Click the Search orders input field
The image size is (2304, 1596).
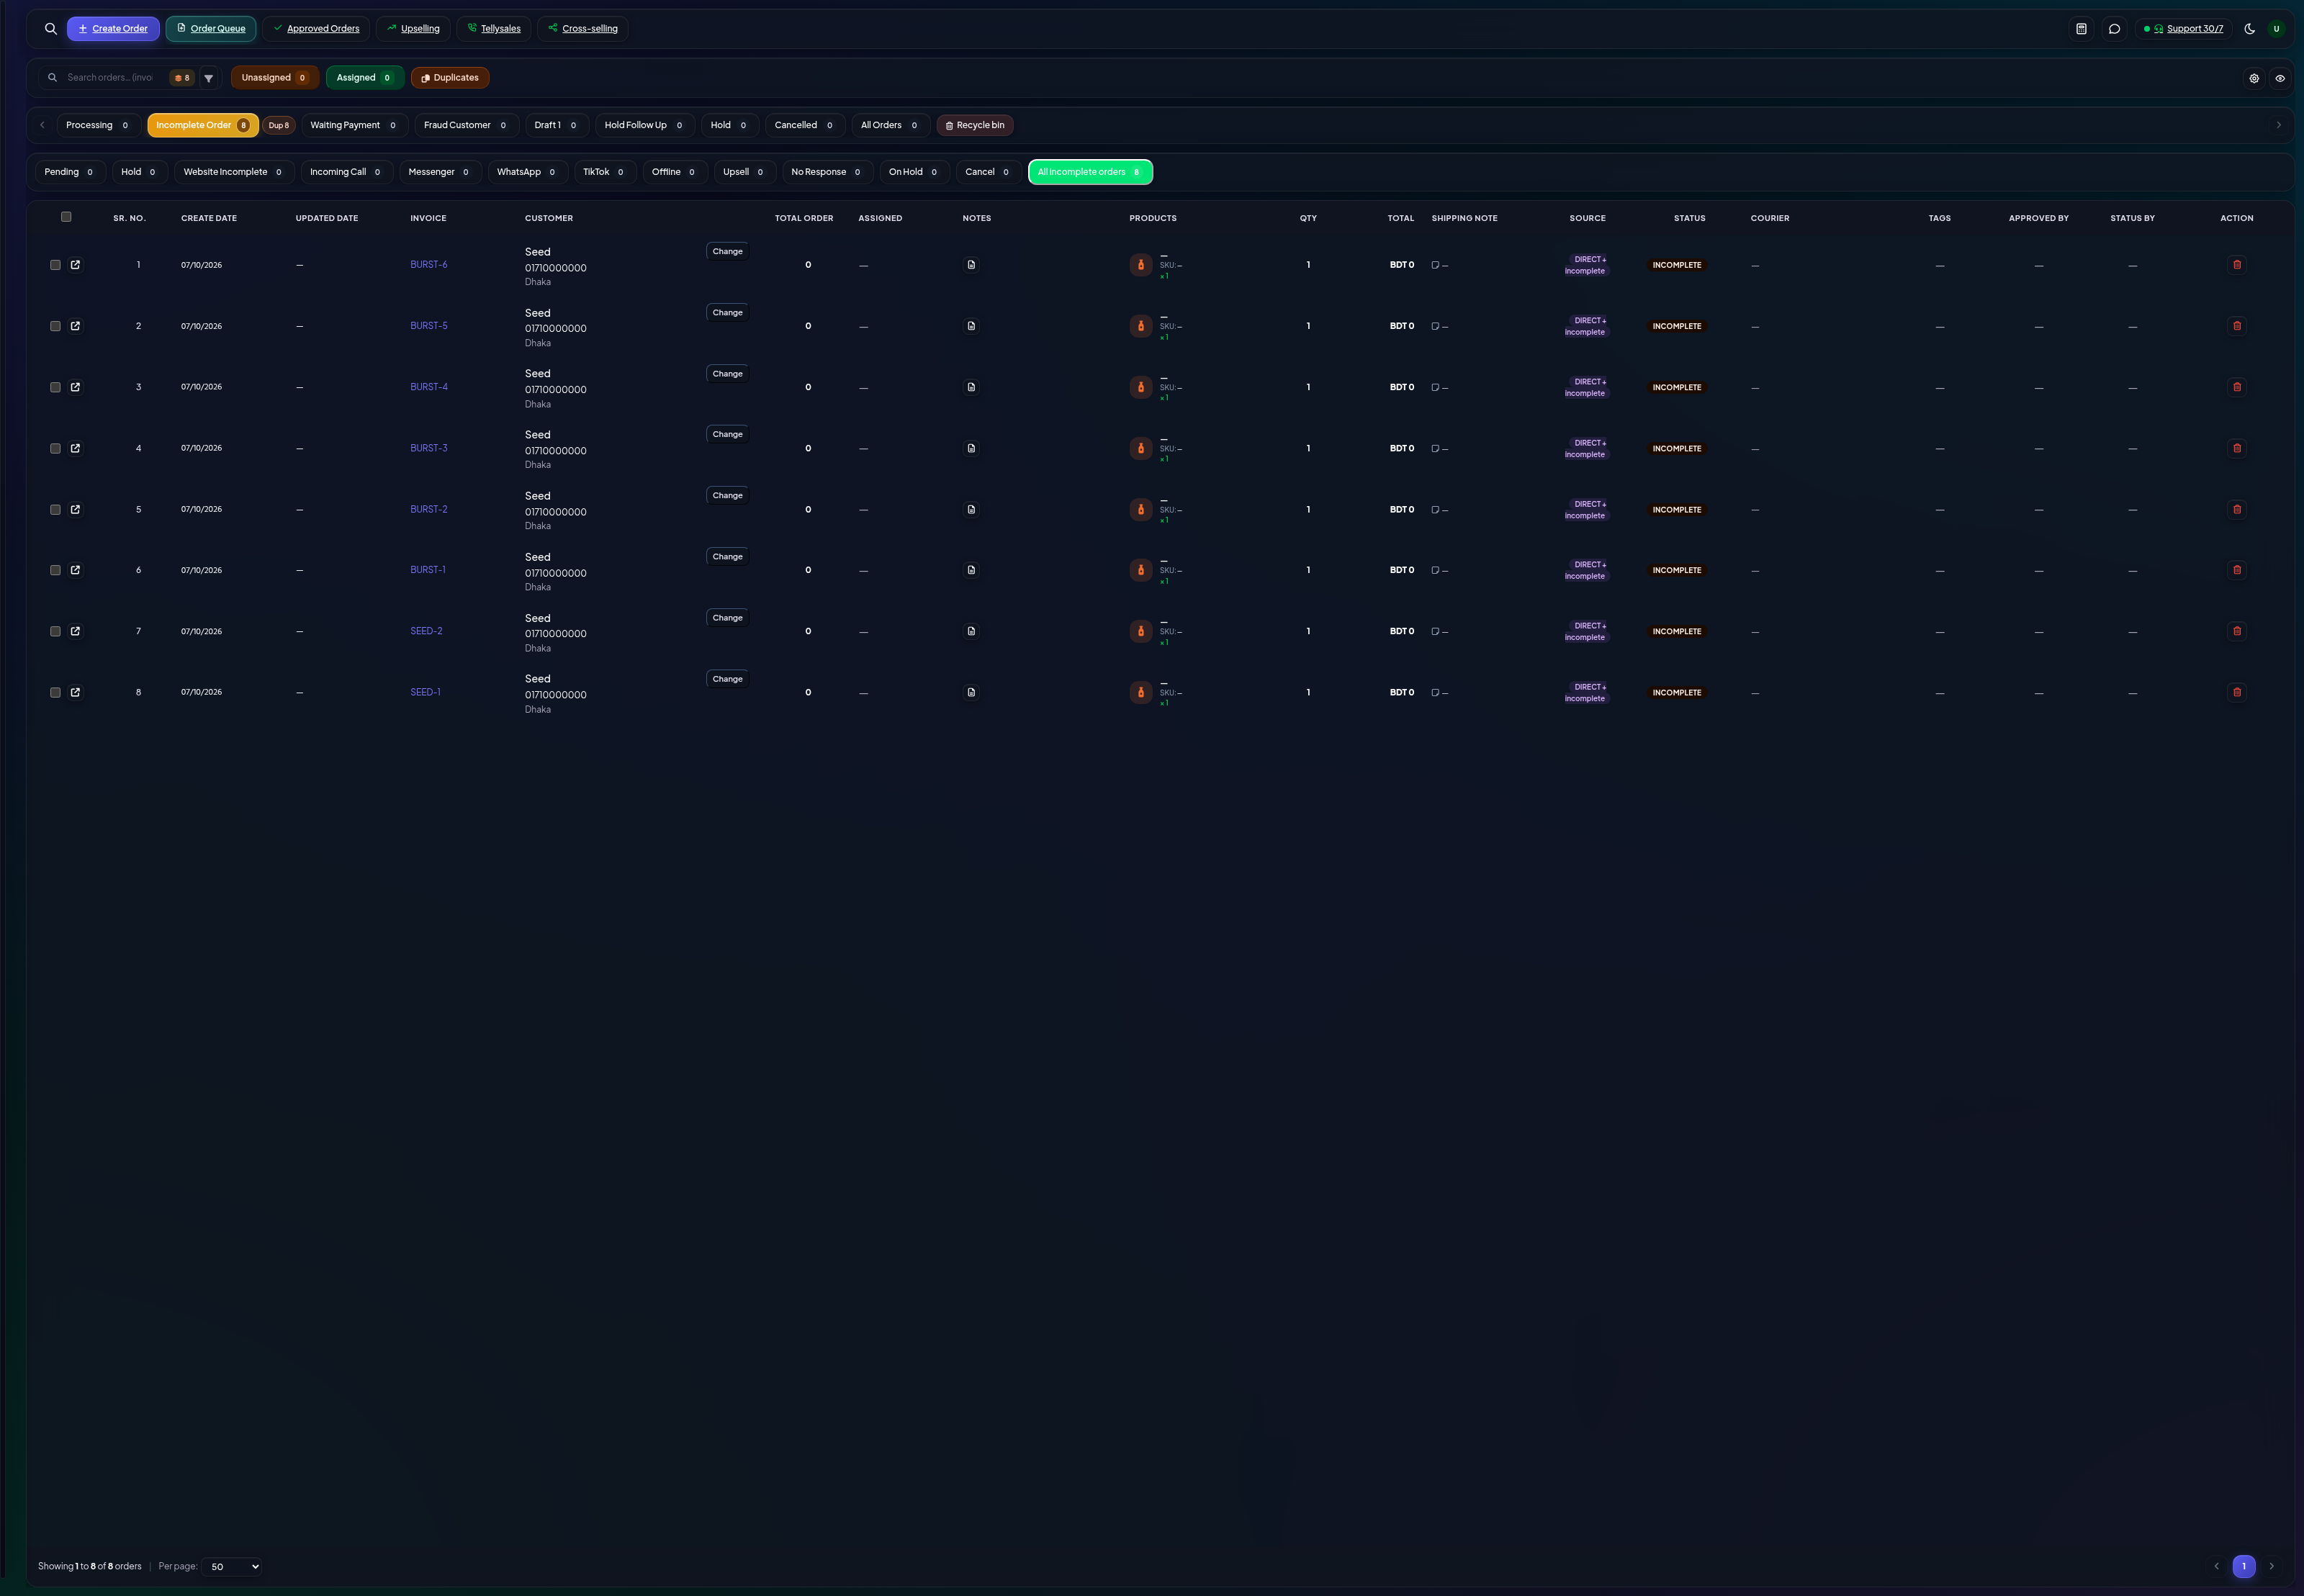click(110, 78)
